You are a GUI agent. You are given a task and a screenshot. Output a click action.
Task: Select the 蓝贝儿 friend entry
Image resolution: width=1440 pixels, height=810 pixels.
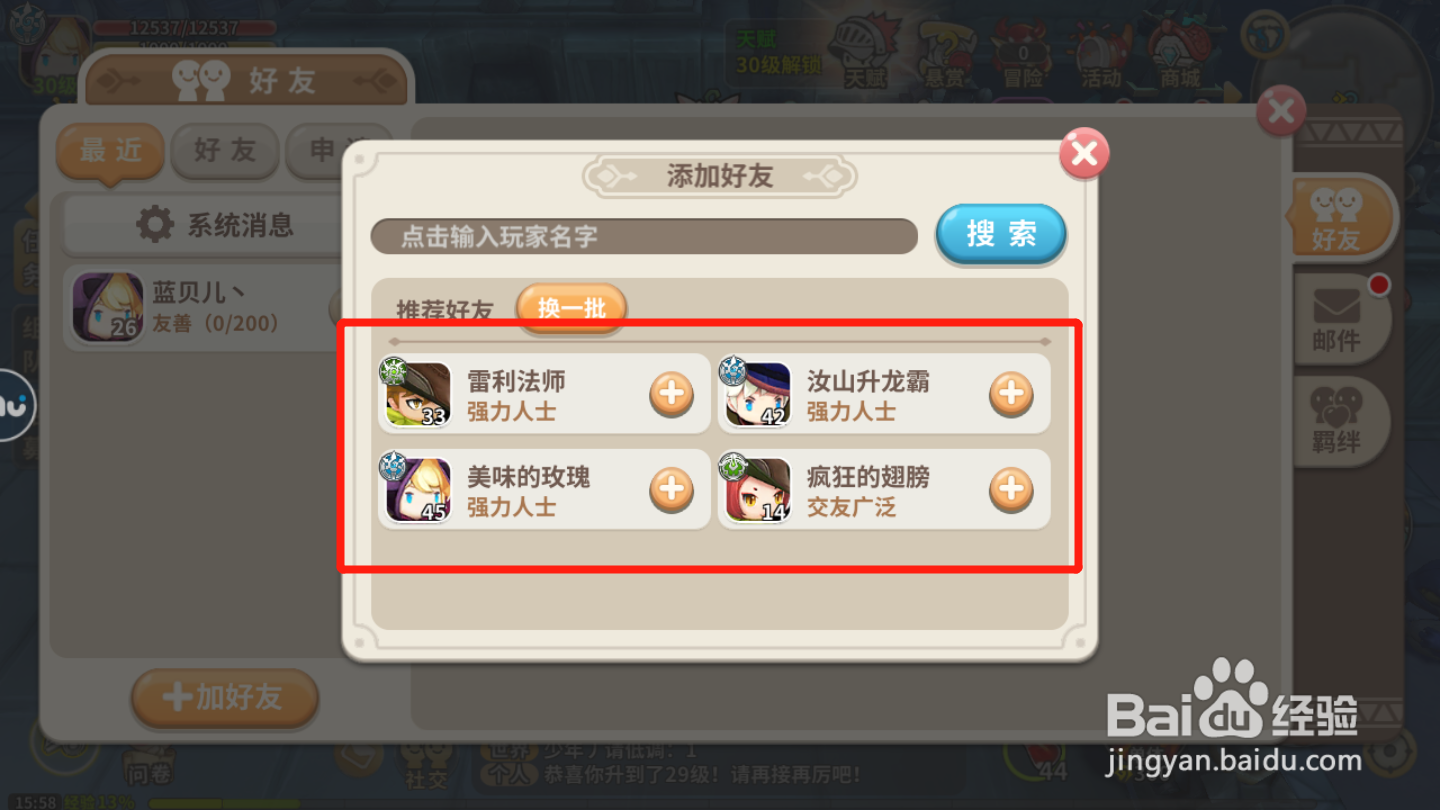point(205,308)
